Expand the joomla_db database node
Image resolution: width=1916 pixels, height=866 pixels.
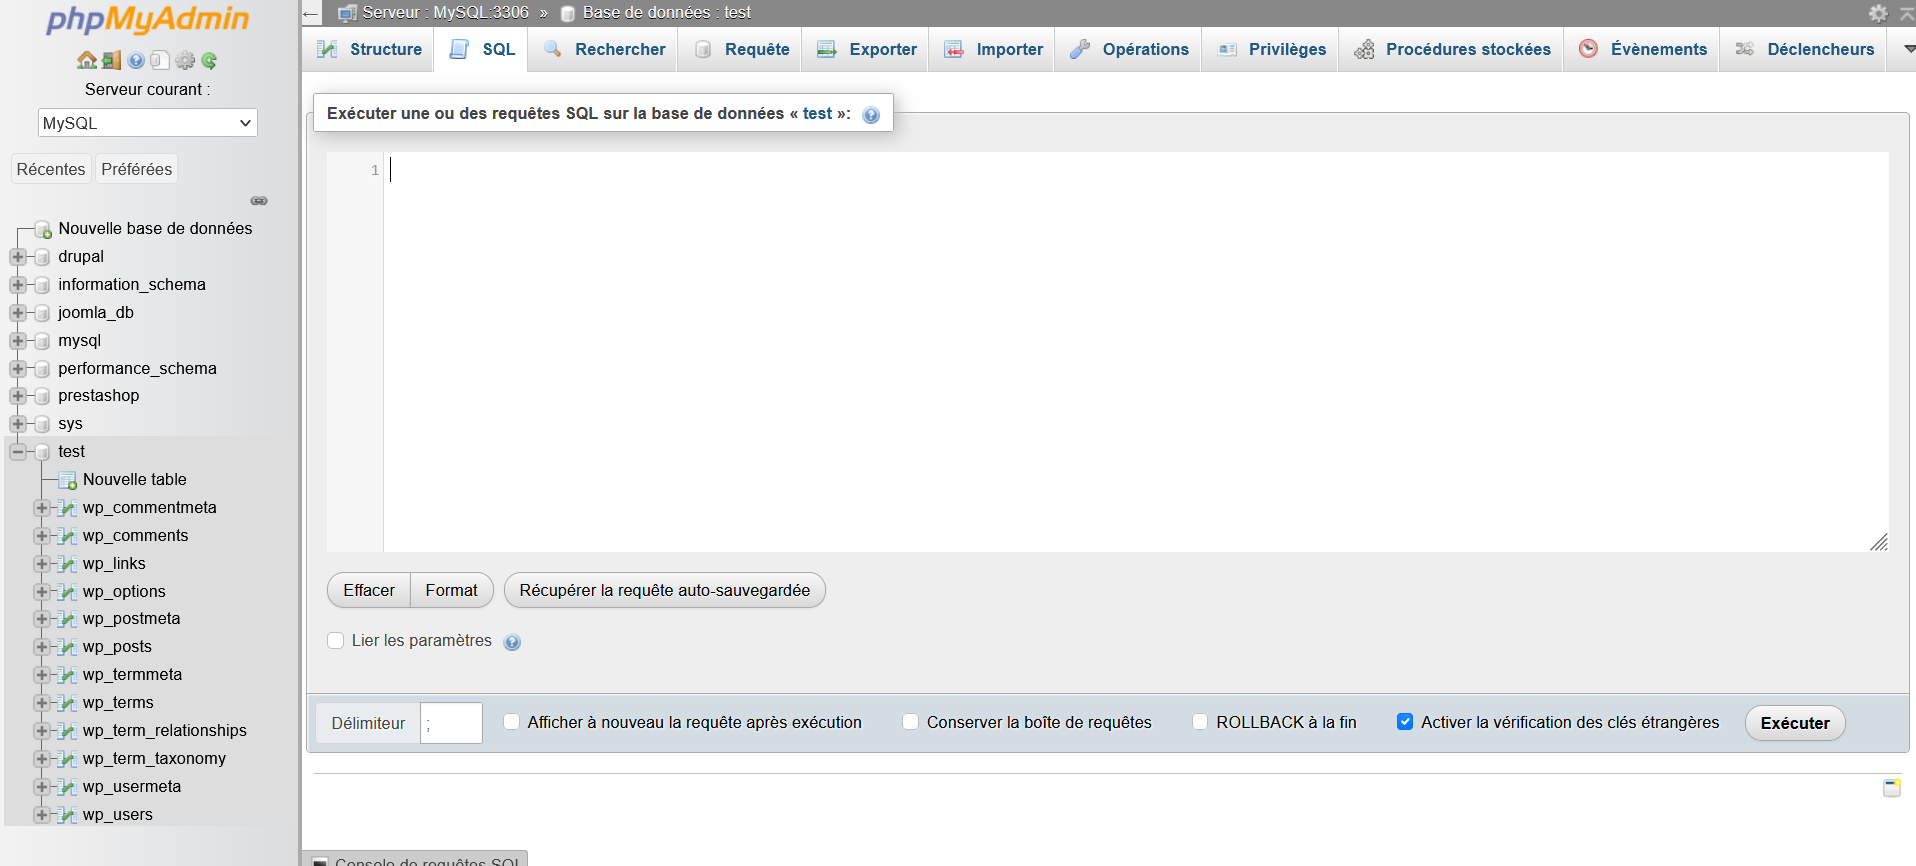(18, 313)
